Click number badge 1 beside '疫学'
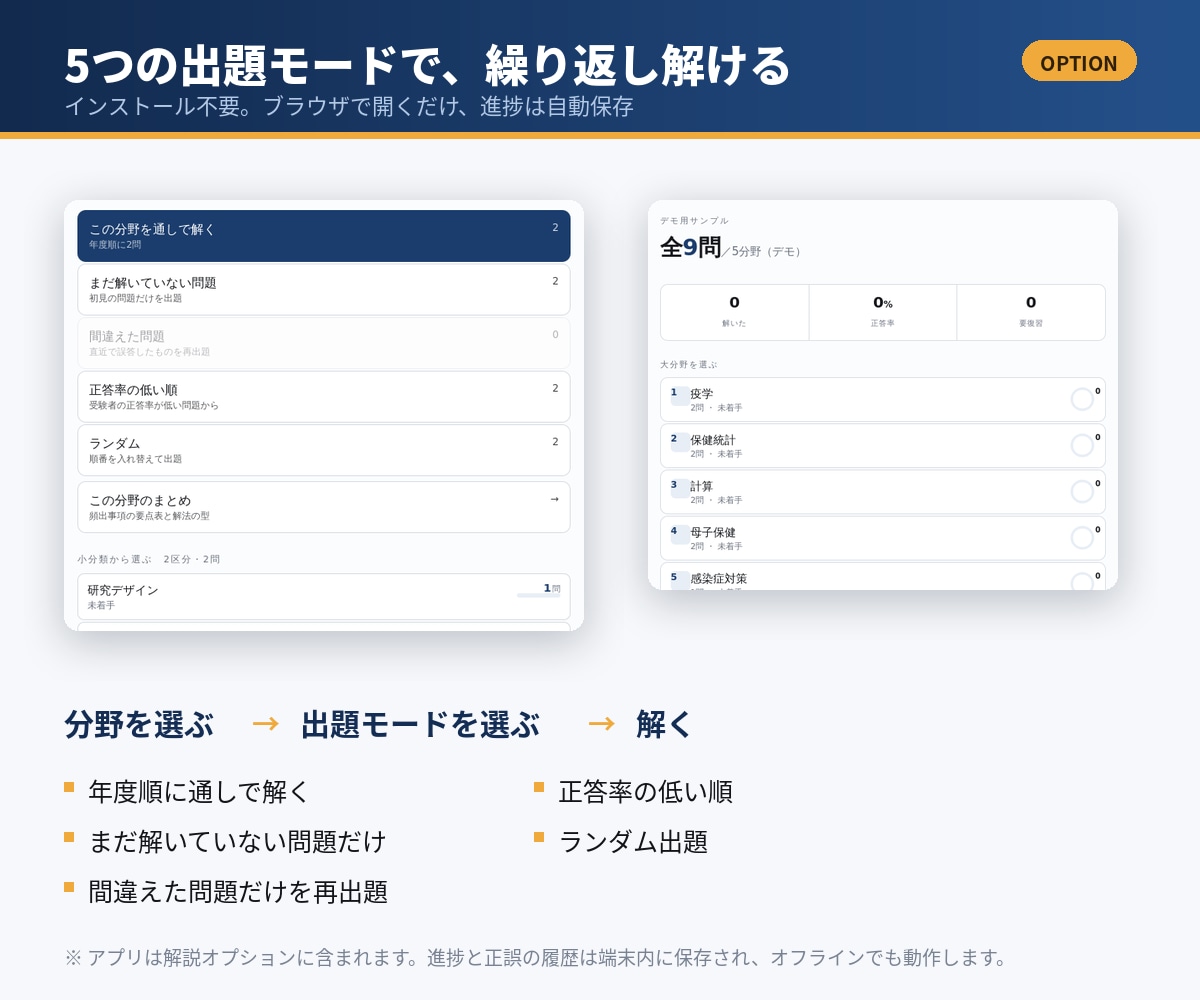The width and height of the screenshot is (1200, 1000). tap(679, 396)
